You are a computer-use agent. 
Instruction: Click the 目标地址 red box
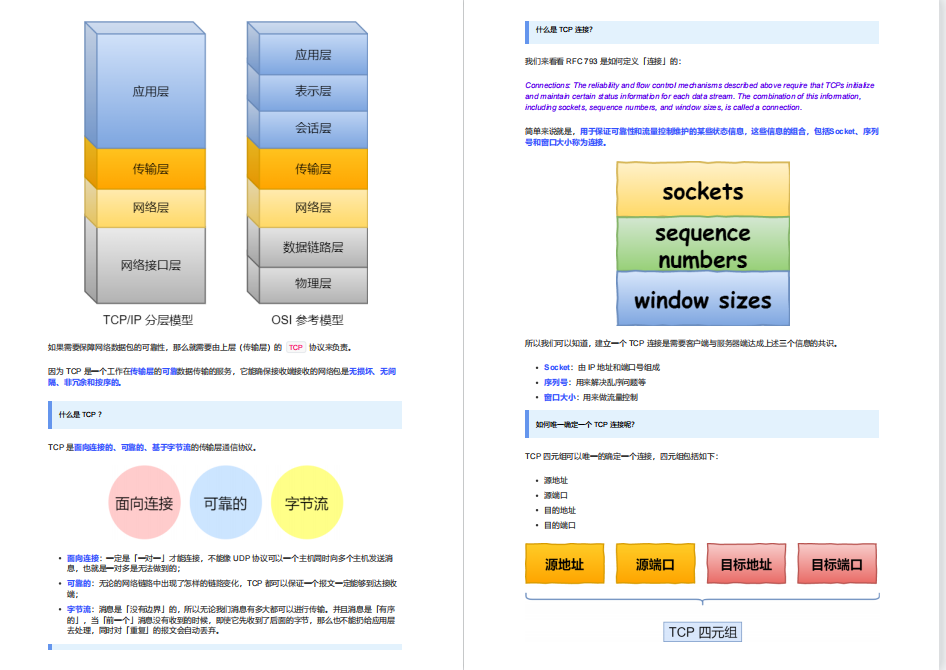pos(746,564)
